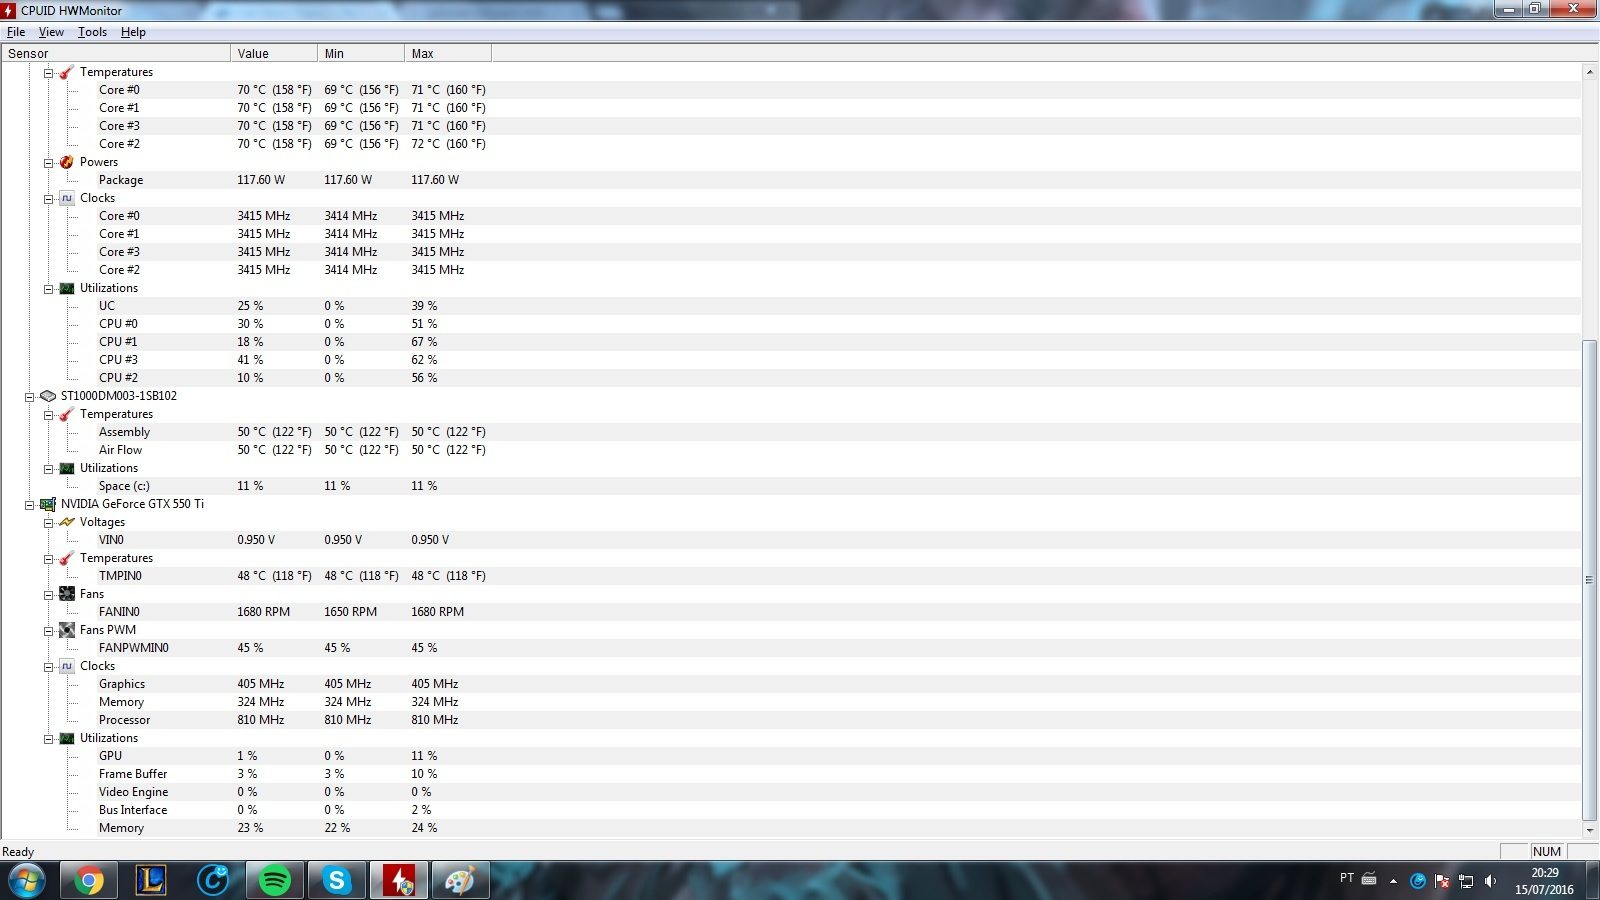The height and width of the screenshot is (900, 1600).
Task: Open the Windows Start menu
Action: point(27,881)
